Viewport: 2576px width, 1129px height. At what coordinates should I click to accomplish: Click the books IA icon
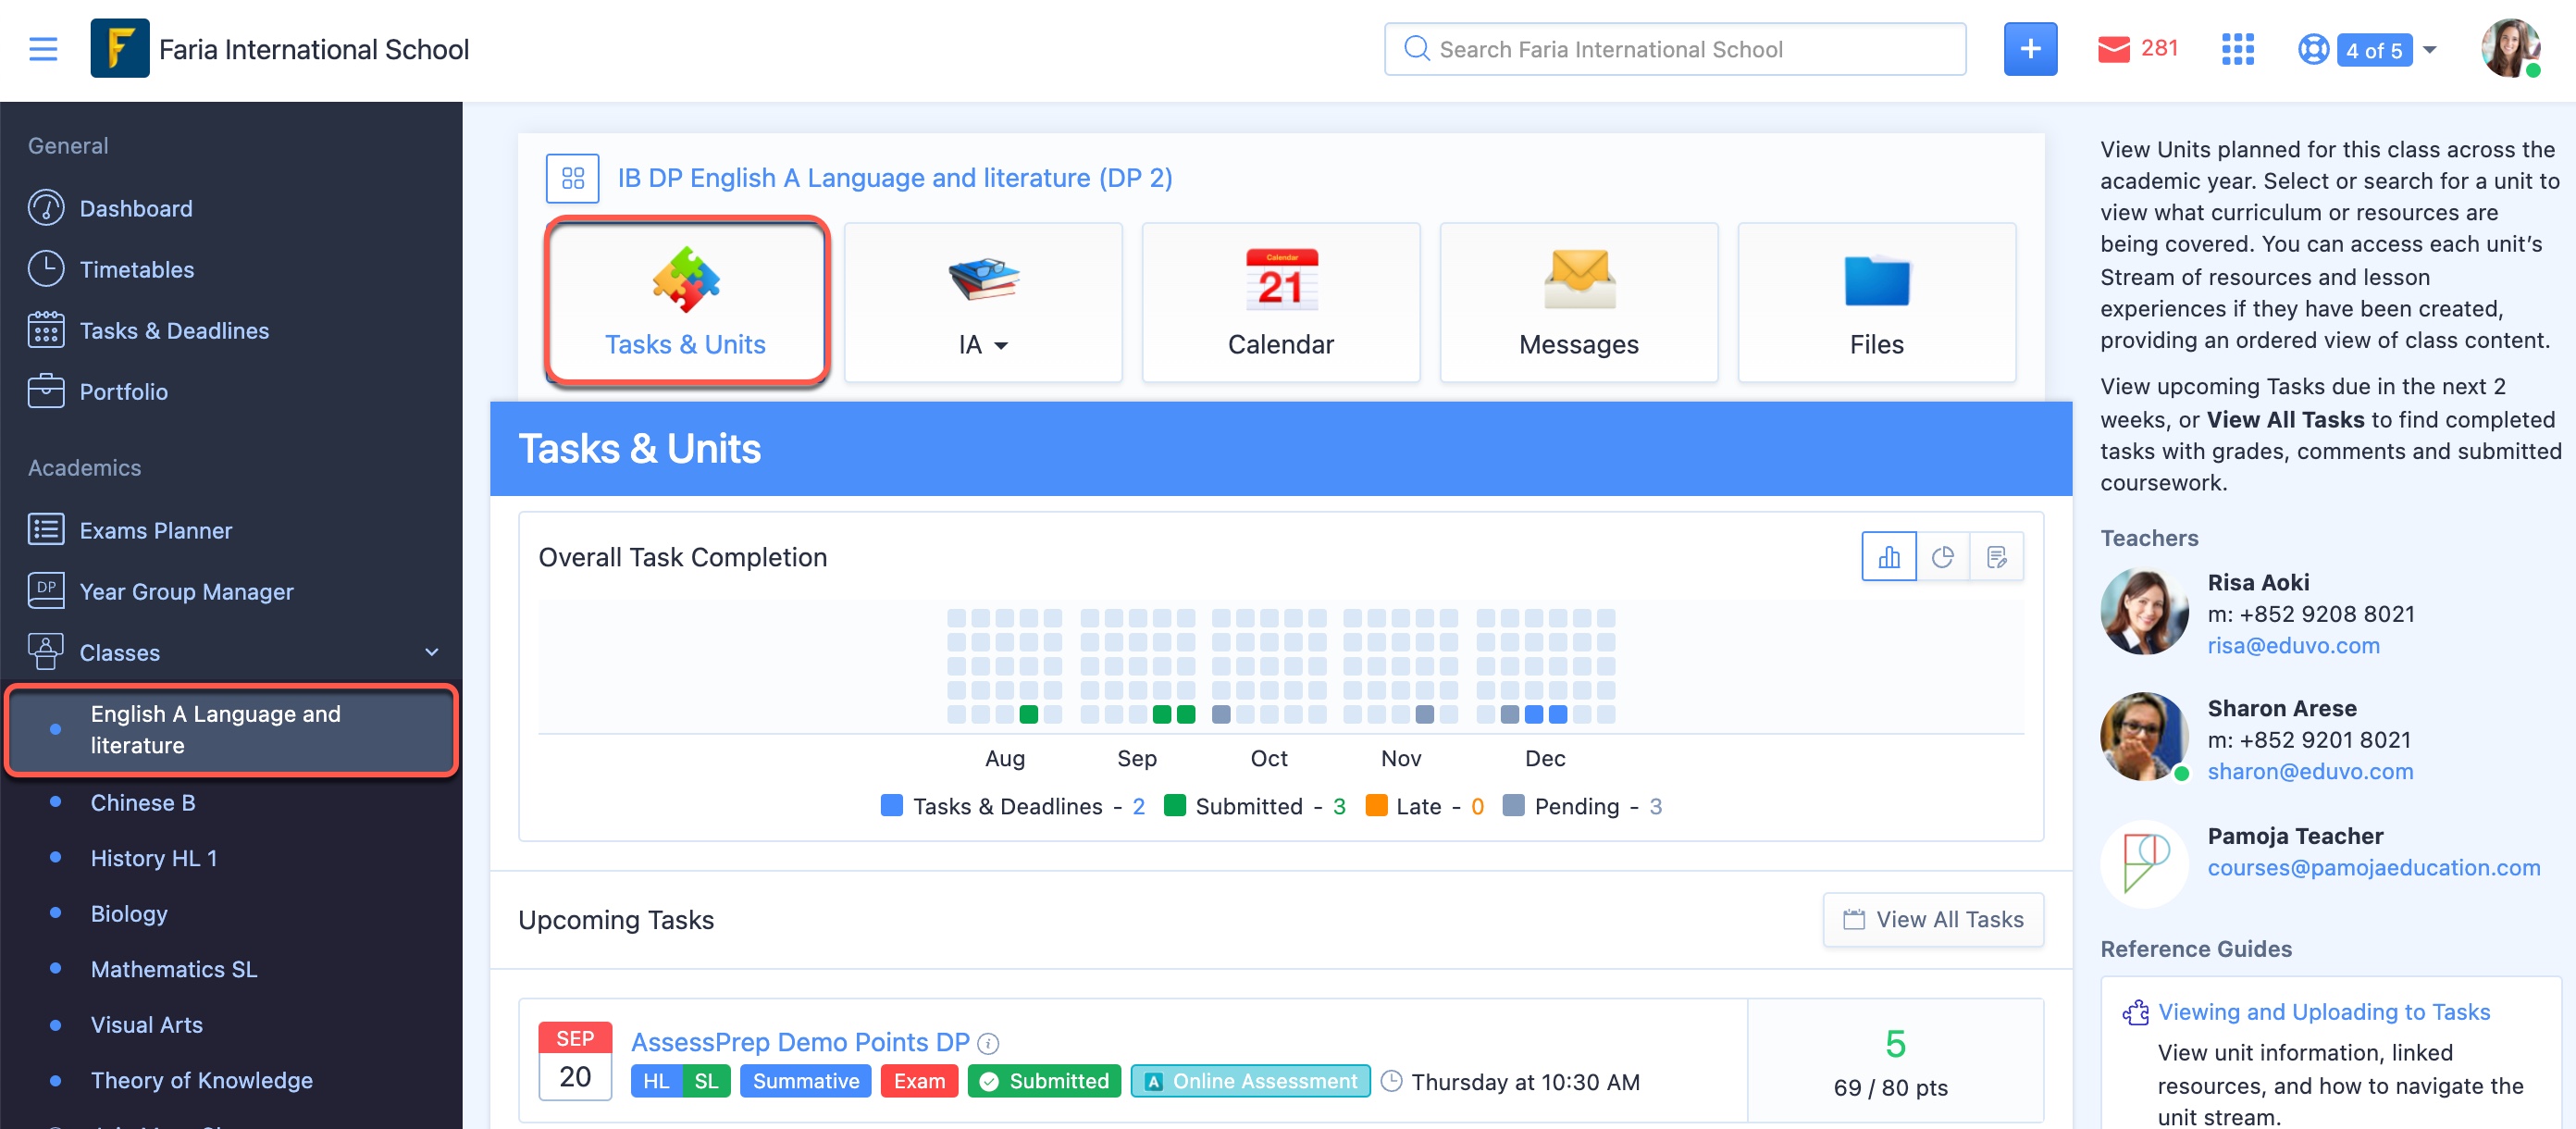click(983, 279)
